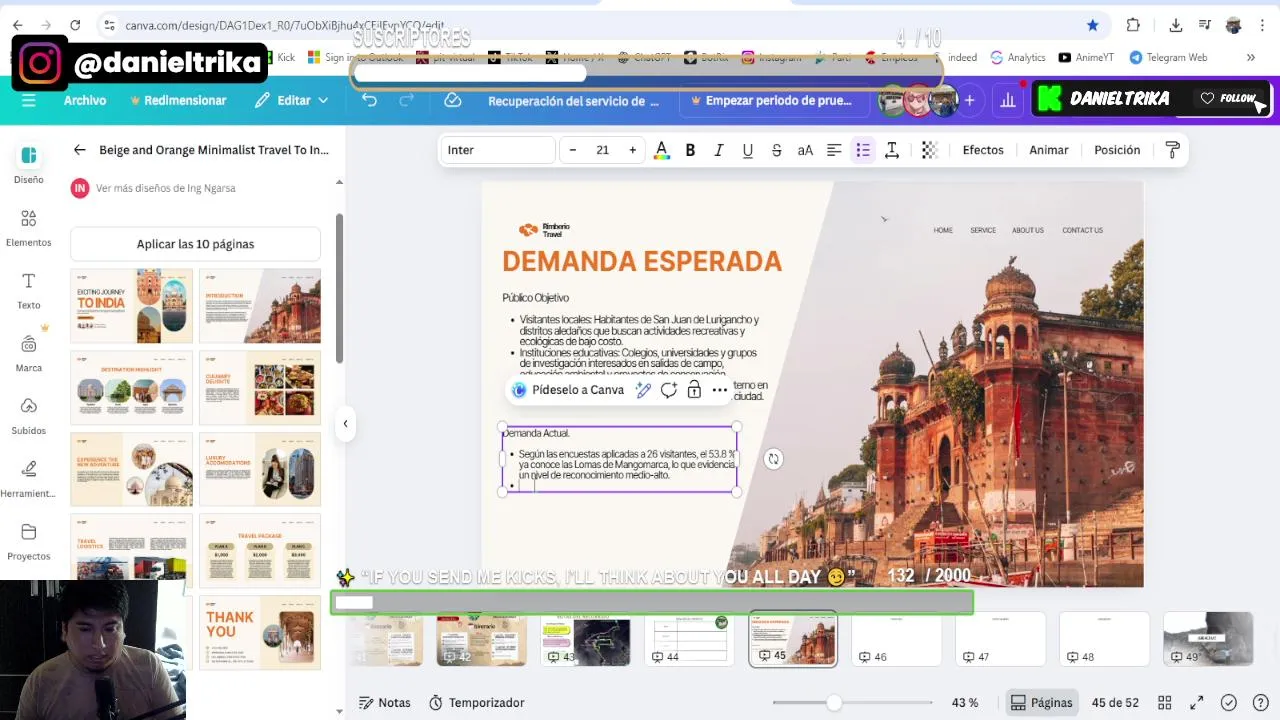Viewport: 1280px width, 720px height.
Task: Click the magic edit wand icon
Action: (643, 390)
